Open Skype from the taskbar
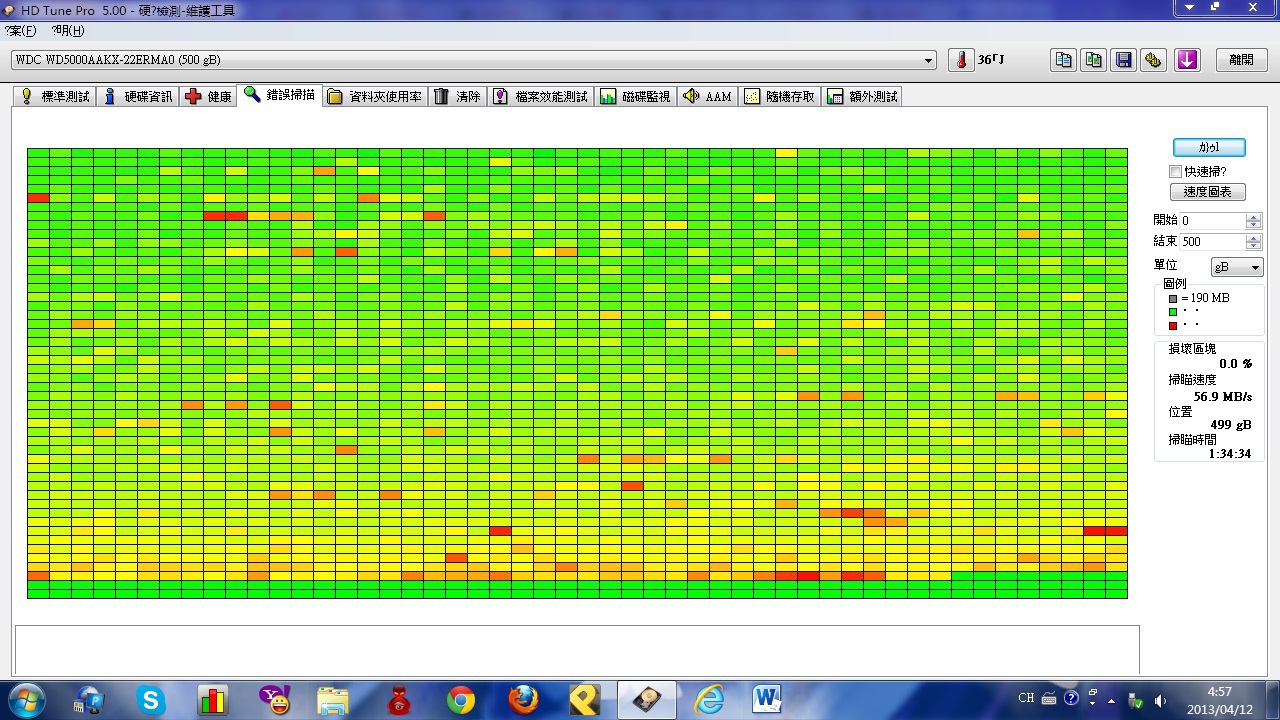The height and width of the screenshot is (720, 1280). pos(151,700)
